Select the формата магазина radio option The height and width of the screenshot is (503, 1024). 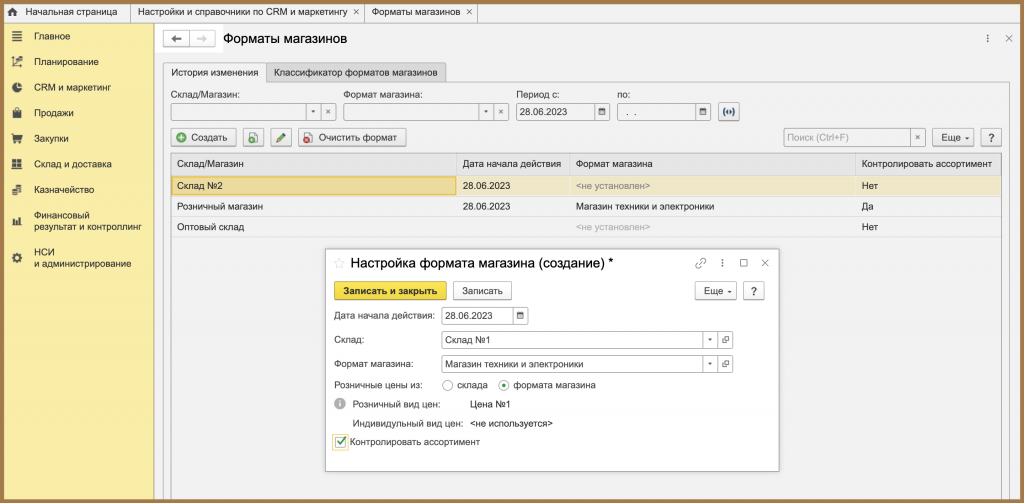click(x=504, y=385)
